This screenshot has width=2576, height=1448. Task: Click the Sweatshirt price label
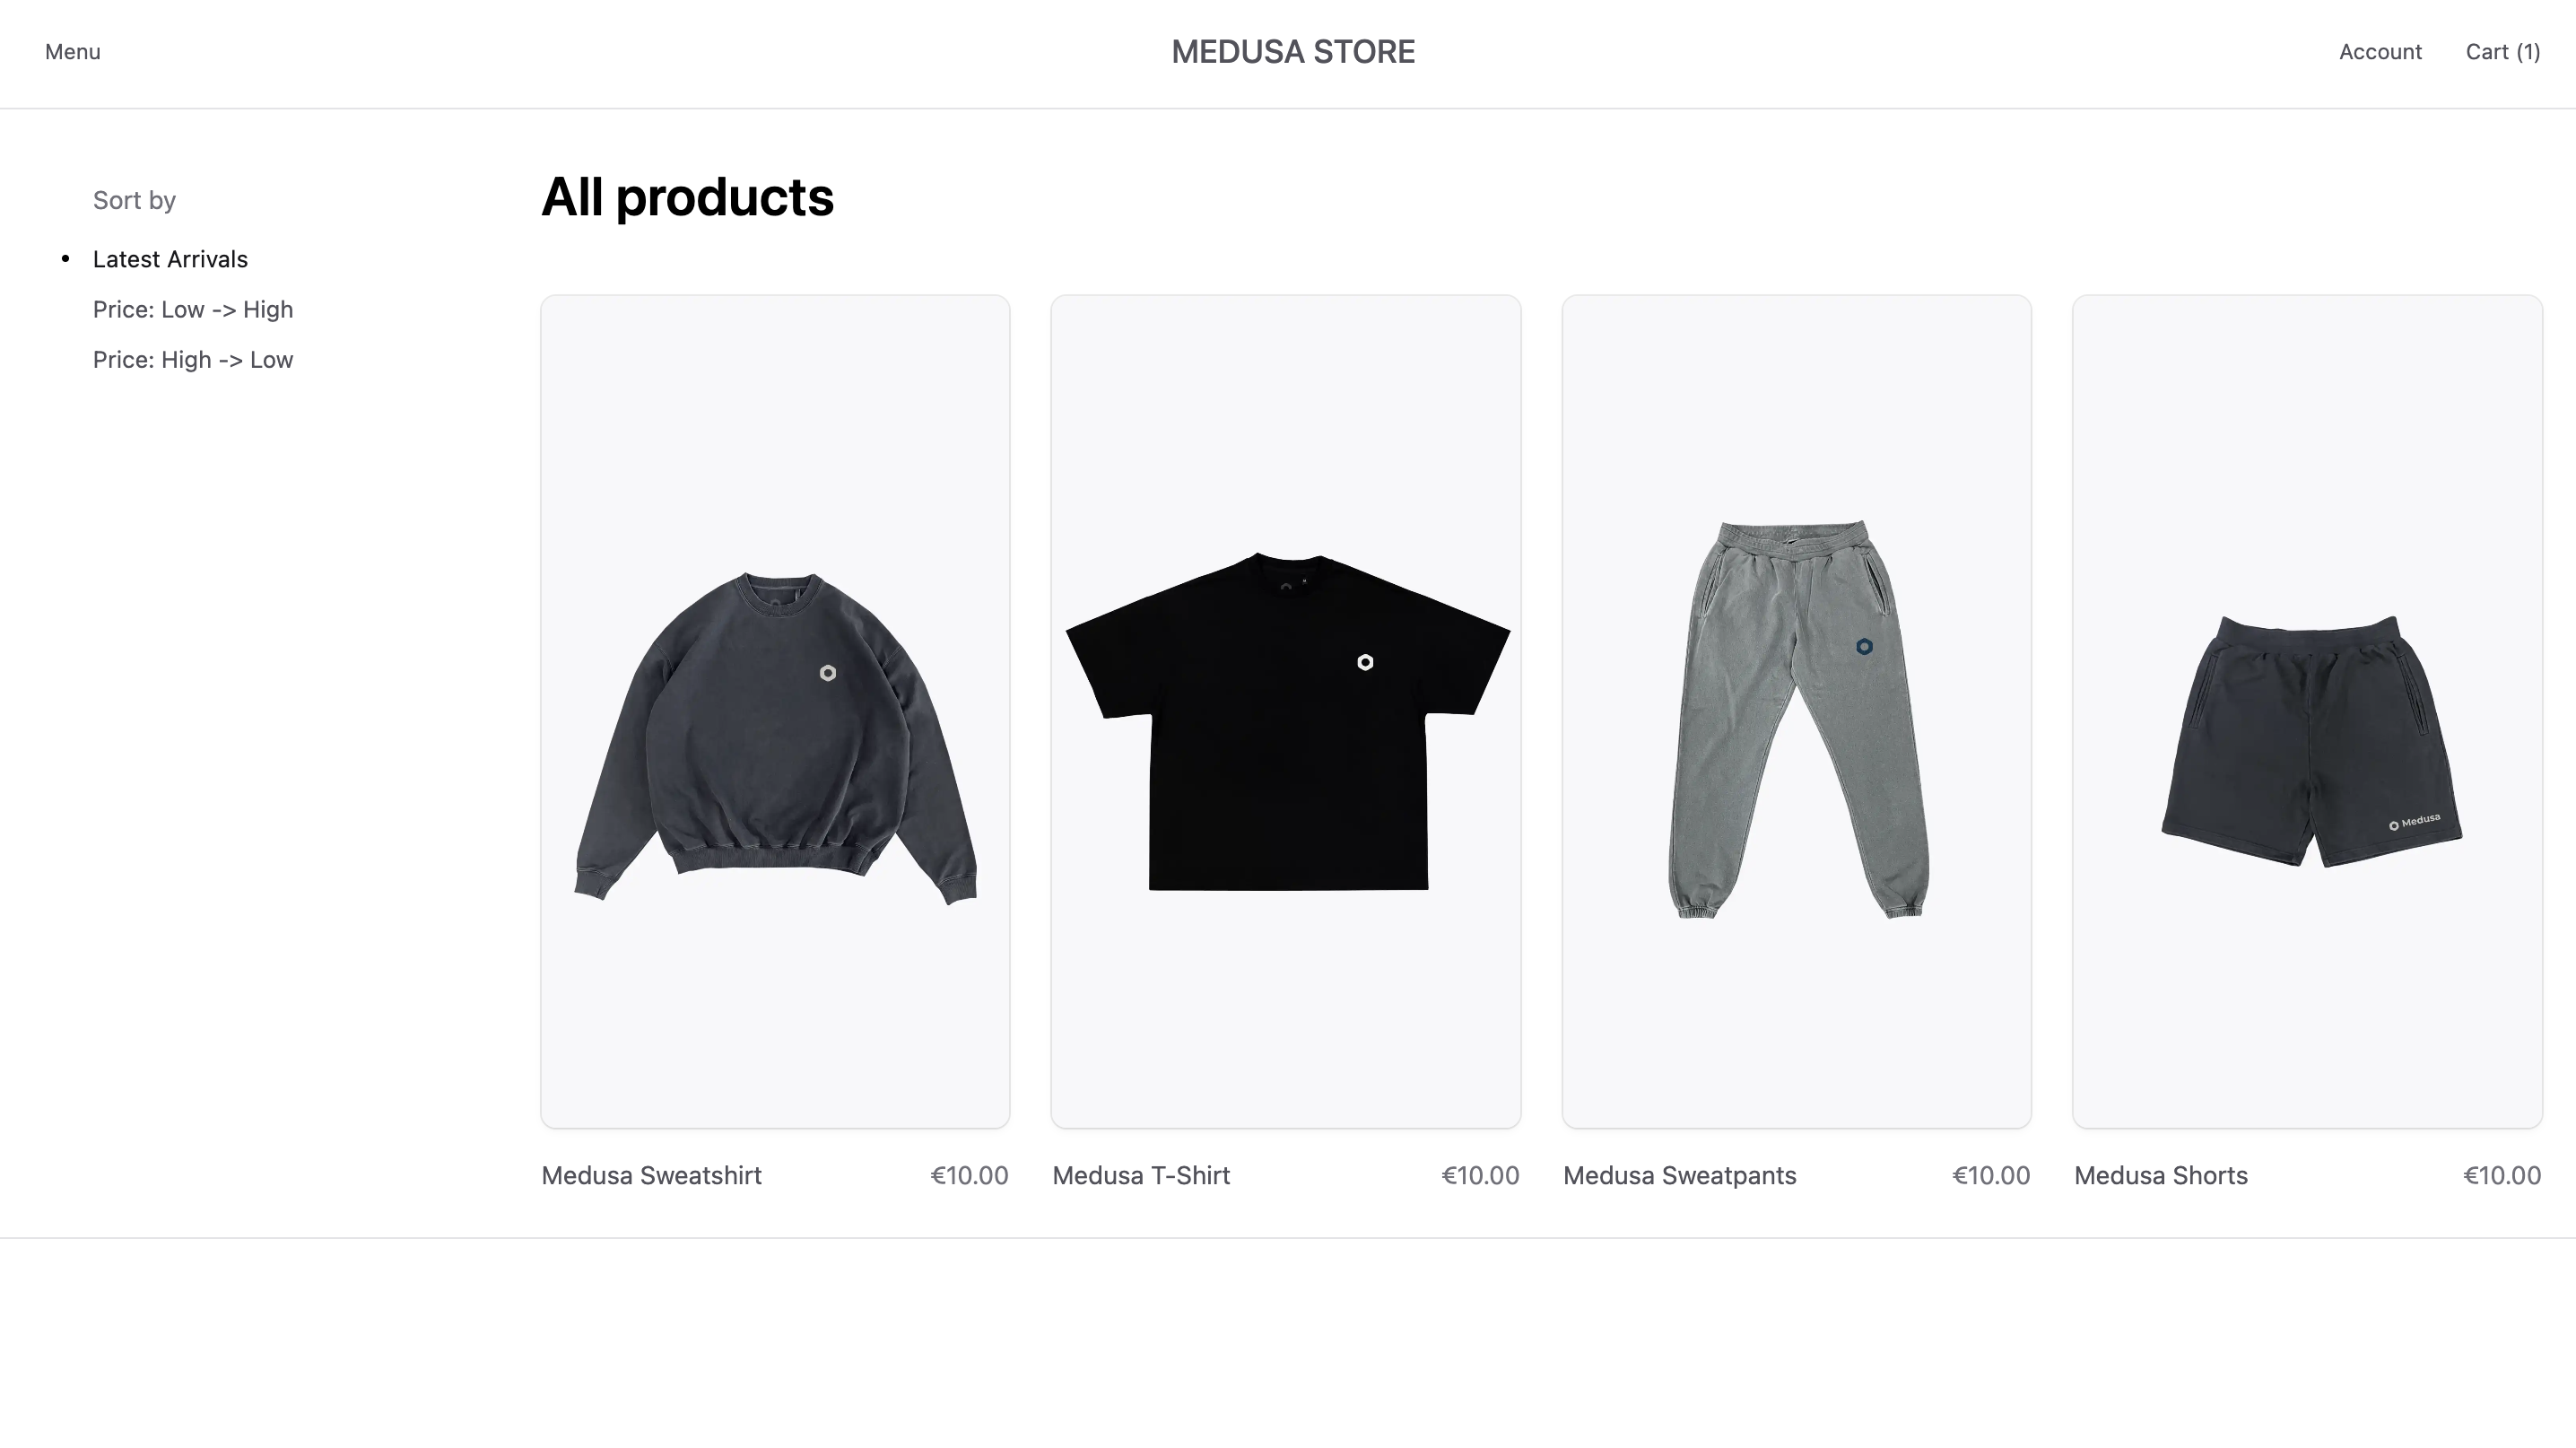pyautogui.click(x=968, y=1175)
